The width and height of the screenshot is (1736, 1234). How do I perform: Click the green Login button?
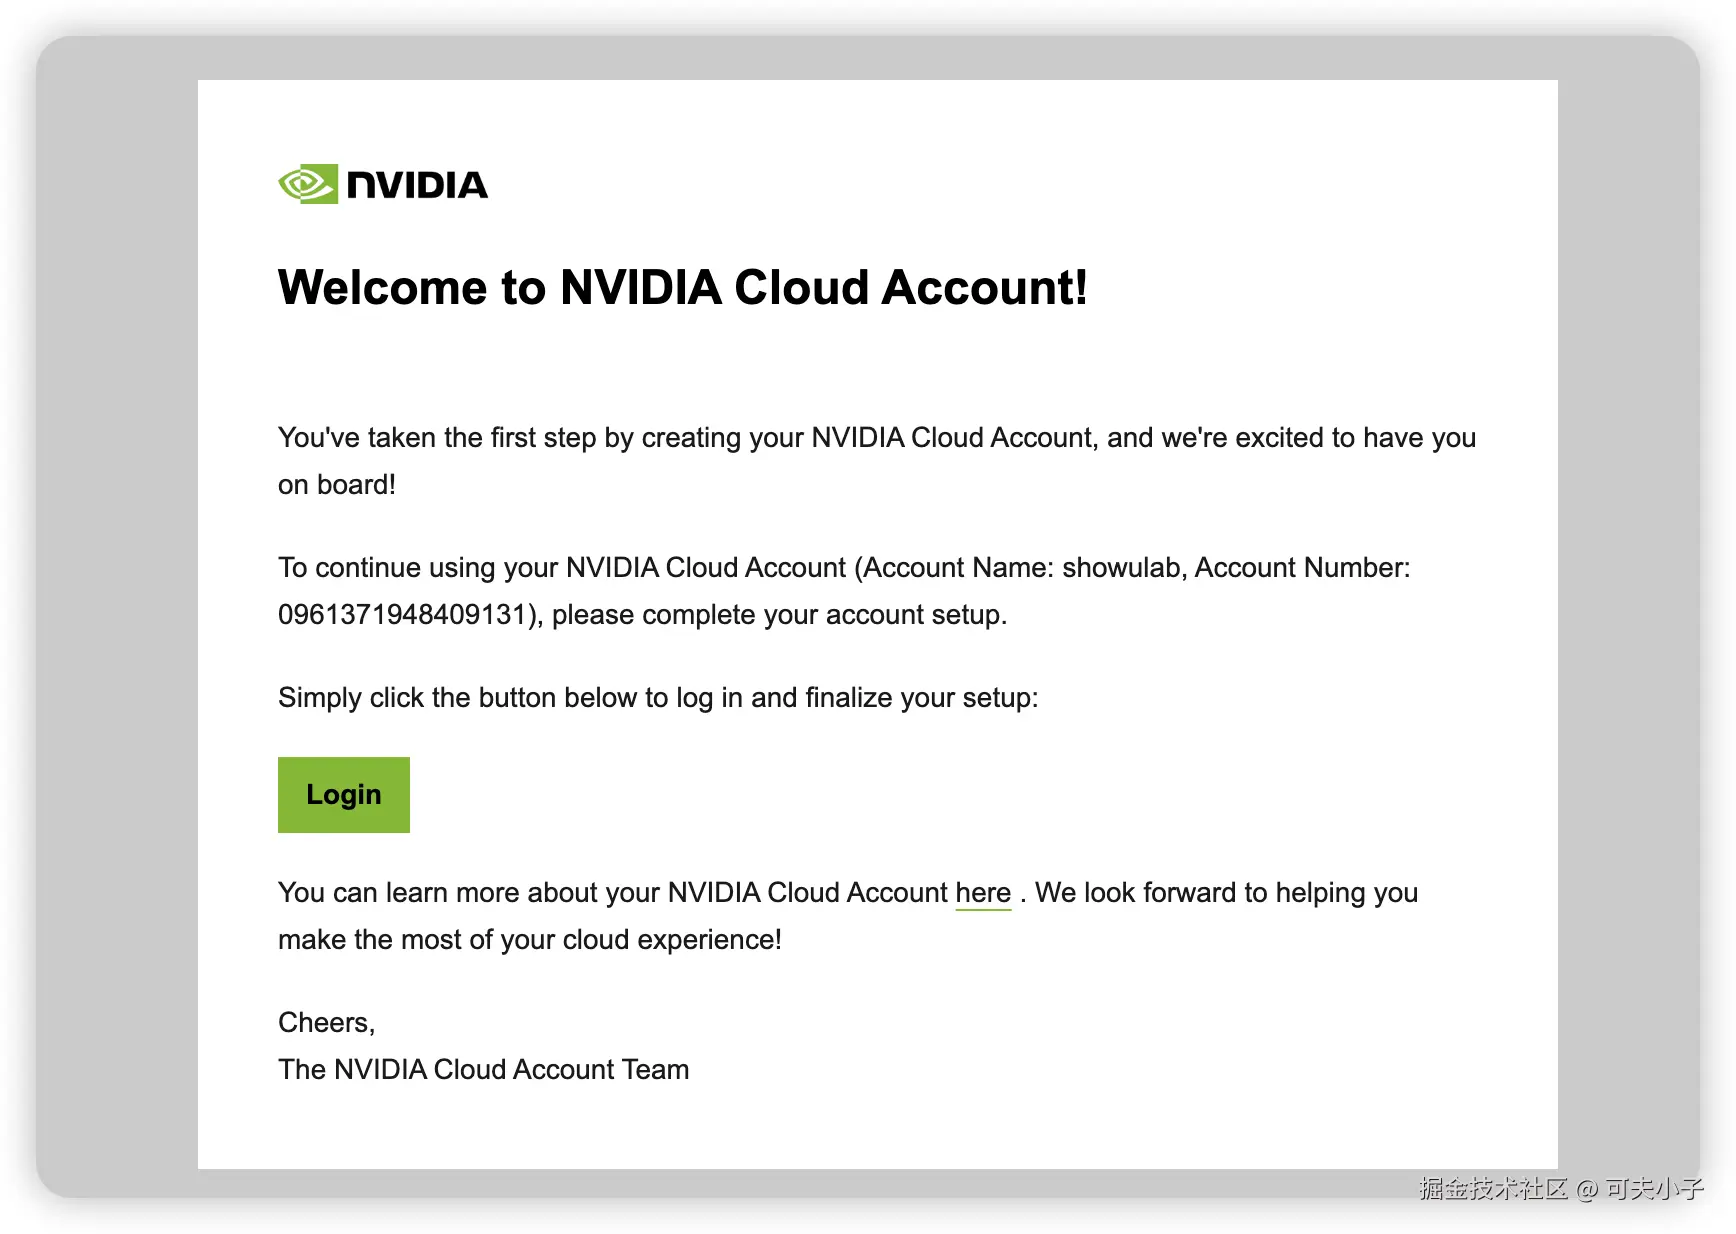tap(344, 795)
